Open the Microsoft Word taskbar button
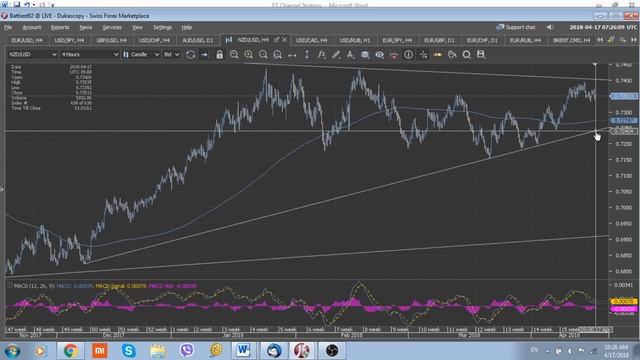640x360 pixels. coord(244,351)
